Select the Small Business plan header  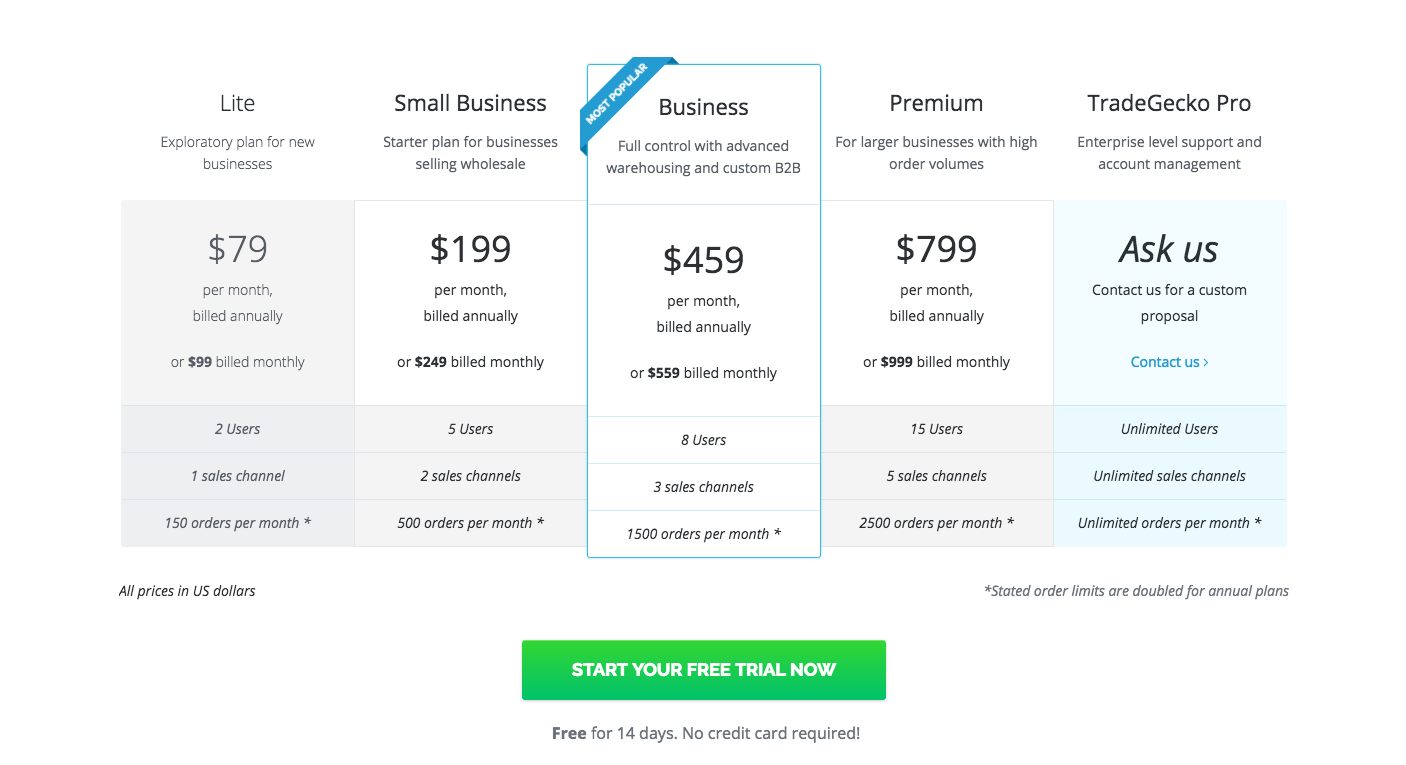(470, 102)
